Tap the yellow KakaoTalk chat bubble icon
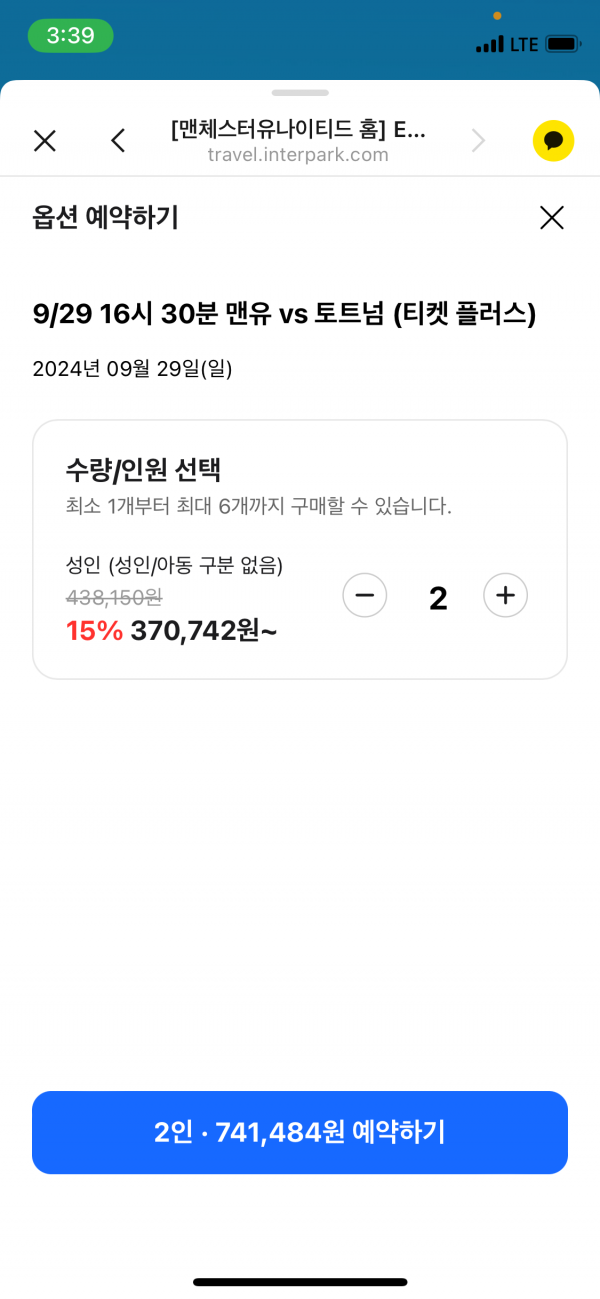 (x=553, y=141)
